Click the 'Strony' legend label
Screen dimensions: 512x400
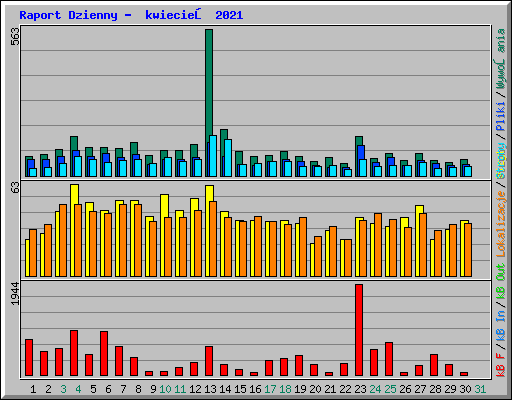click(x=501, y=161)
